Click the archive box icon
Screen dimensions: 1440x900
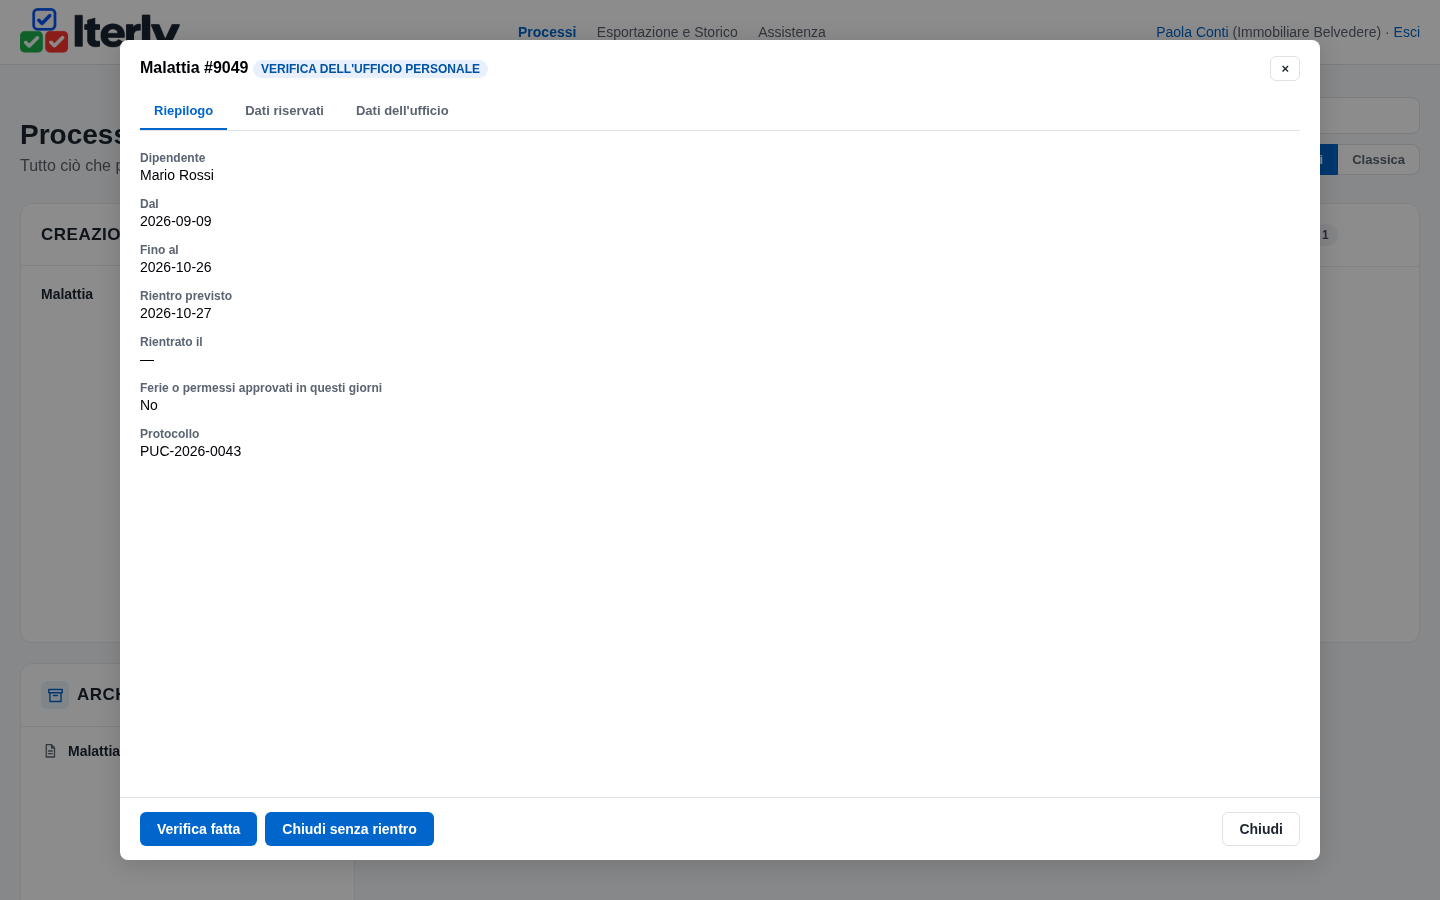click(x=55, y=695)
